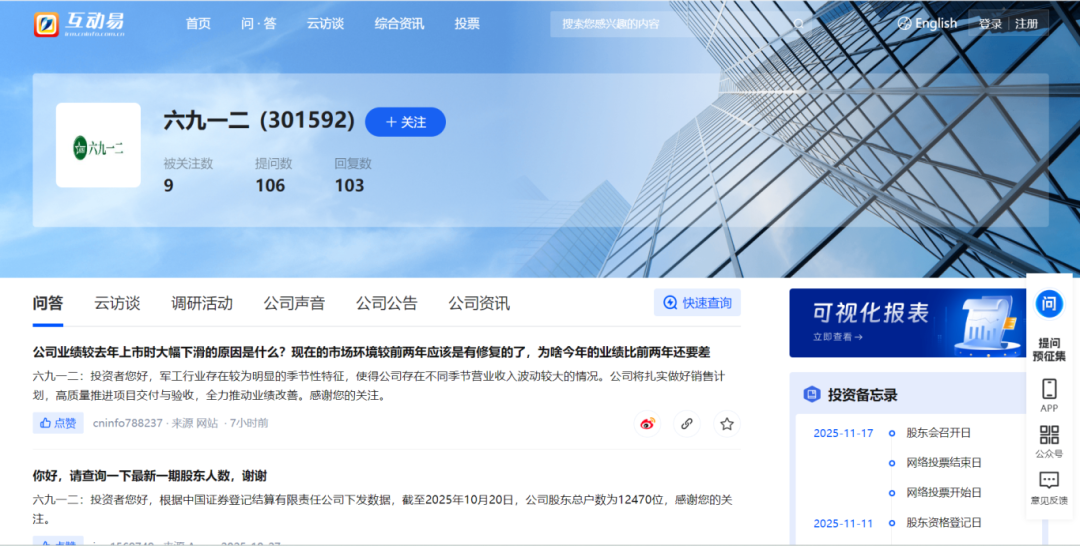Click the 互动易 site logo

(x=79, y=23)
